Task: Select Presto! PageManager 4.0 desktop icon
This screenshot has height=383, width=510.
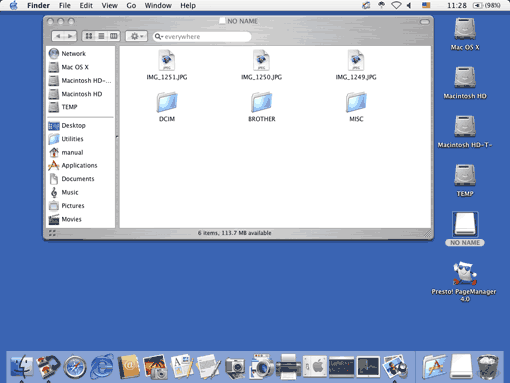Action: [x=464, y=273]
